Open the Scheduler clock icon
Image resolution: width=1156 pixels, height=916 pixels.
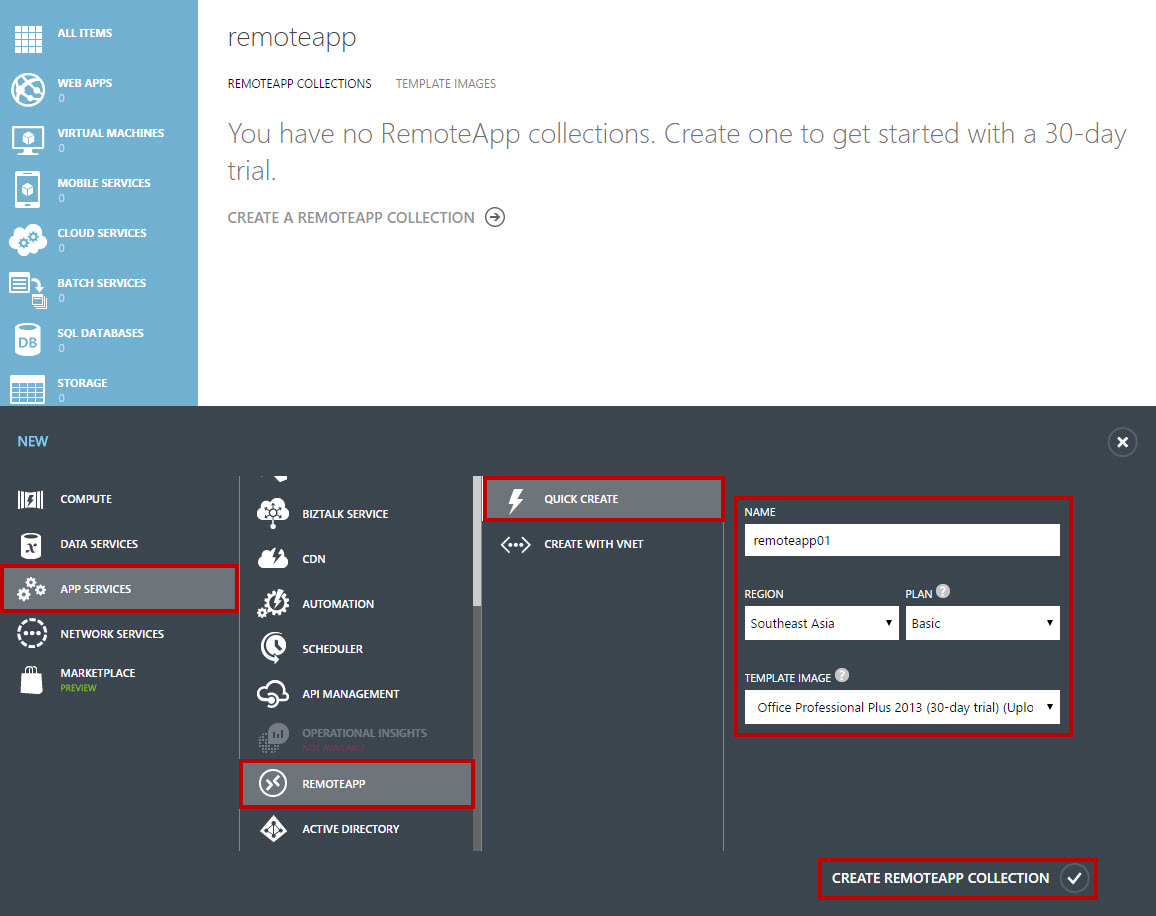(x=274, y=648)
